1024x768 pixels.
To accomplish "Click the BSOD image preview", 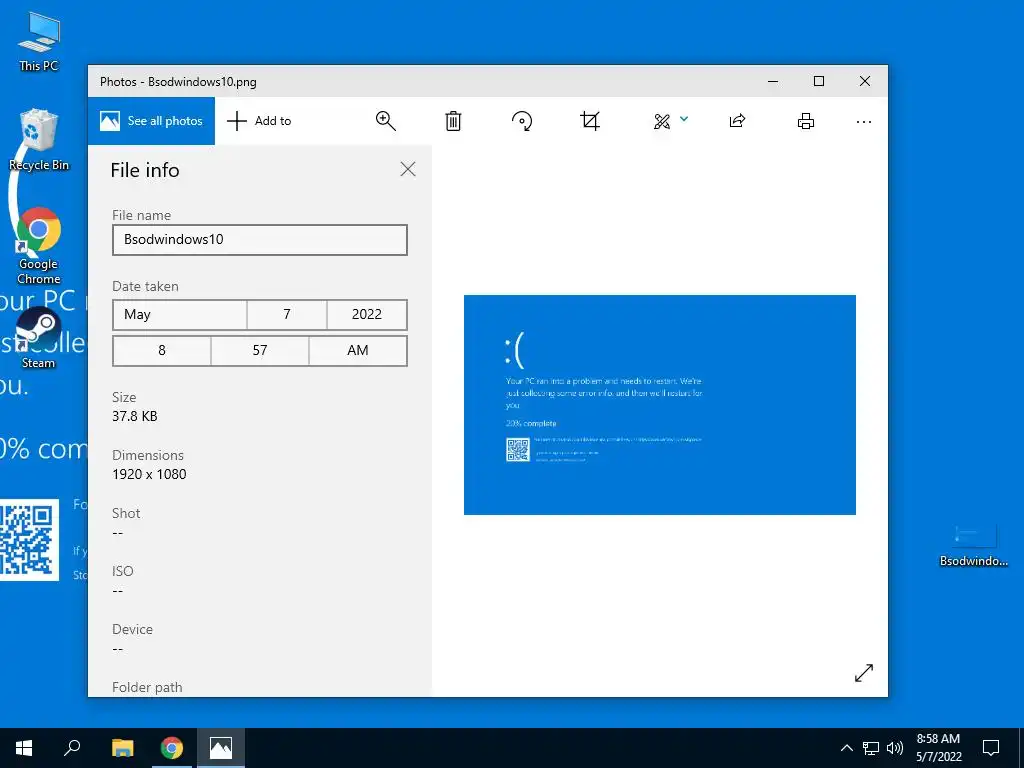I will click(x=660, y=405).
